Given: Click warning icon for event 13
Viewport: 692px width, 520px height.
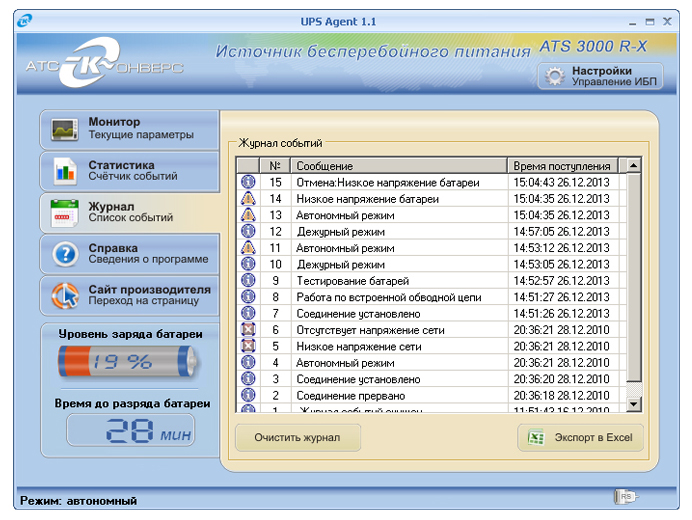Looking at the screenshot, I should pos(248,215).
